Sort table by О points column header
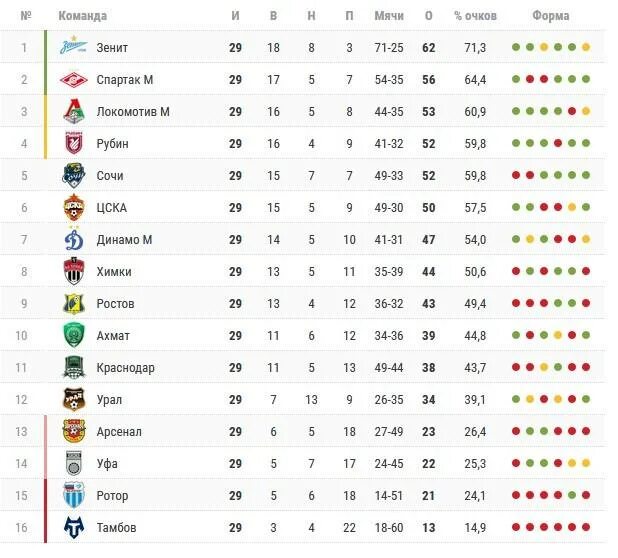 pos(428,16)
